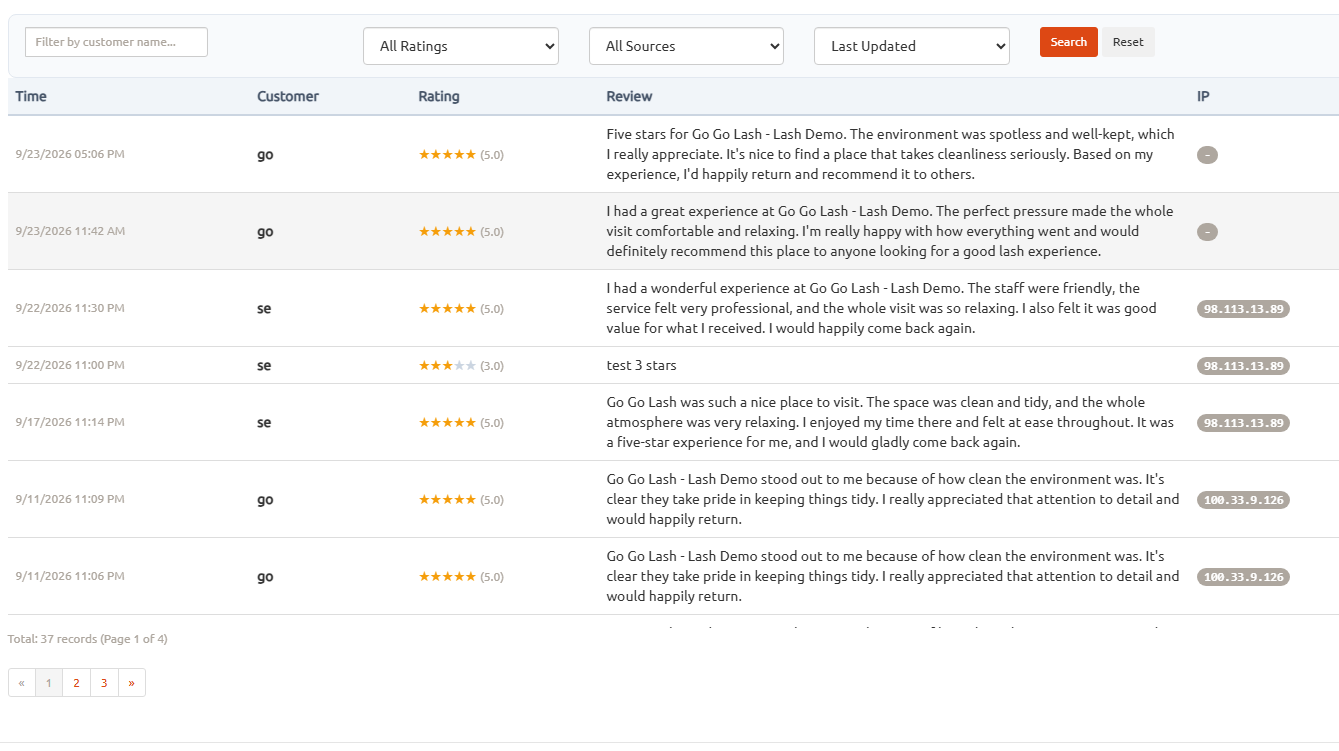The height and width of the screenshot is (751, 1339).
Task: Click the IP badge on the 9/22 11:30 PM row
Action: (1243, 309)
